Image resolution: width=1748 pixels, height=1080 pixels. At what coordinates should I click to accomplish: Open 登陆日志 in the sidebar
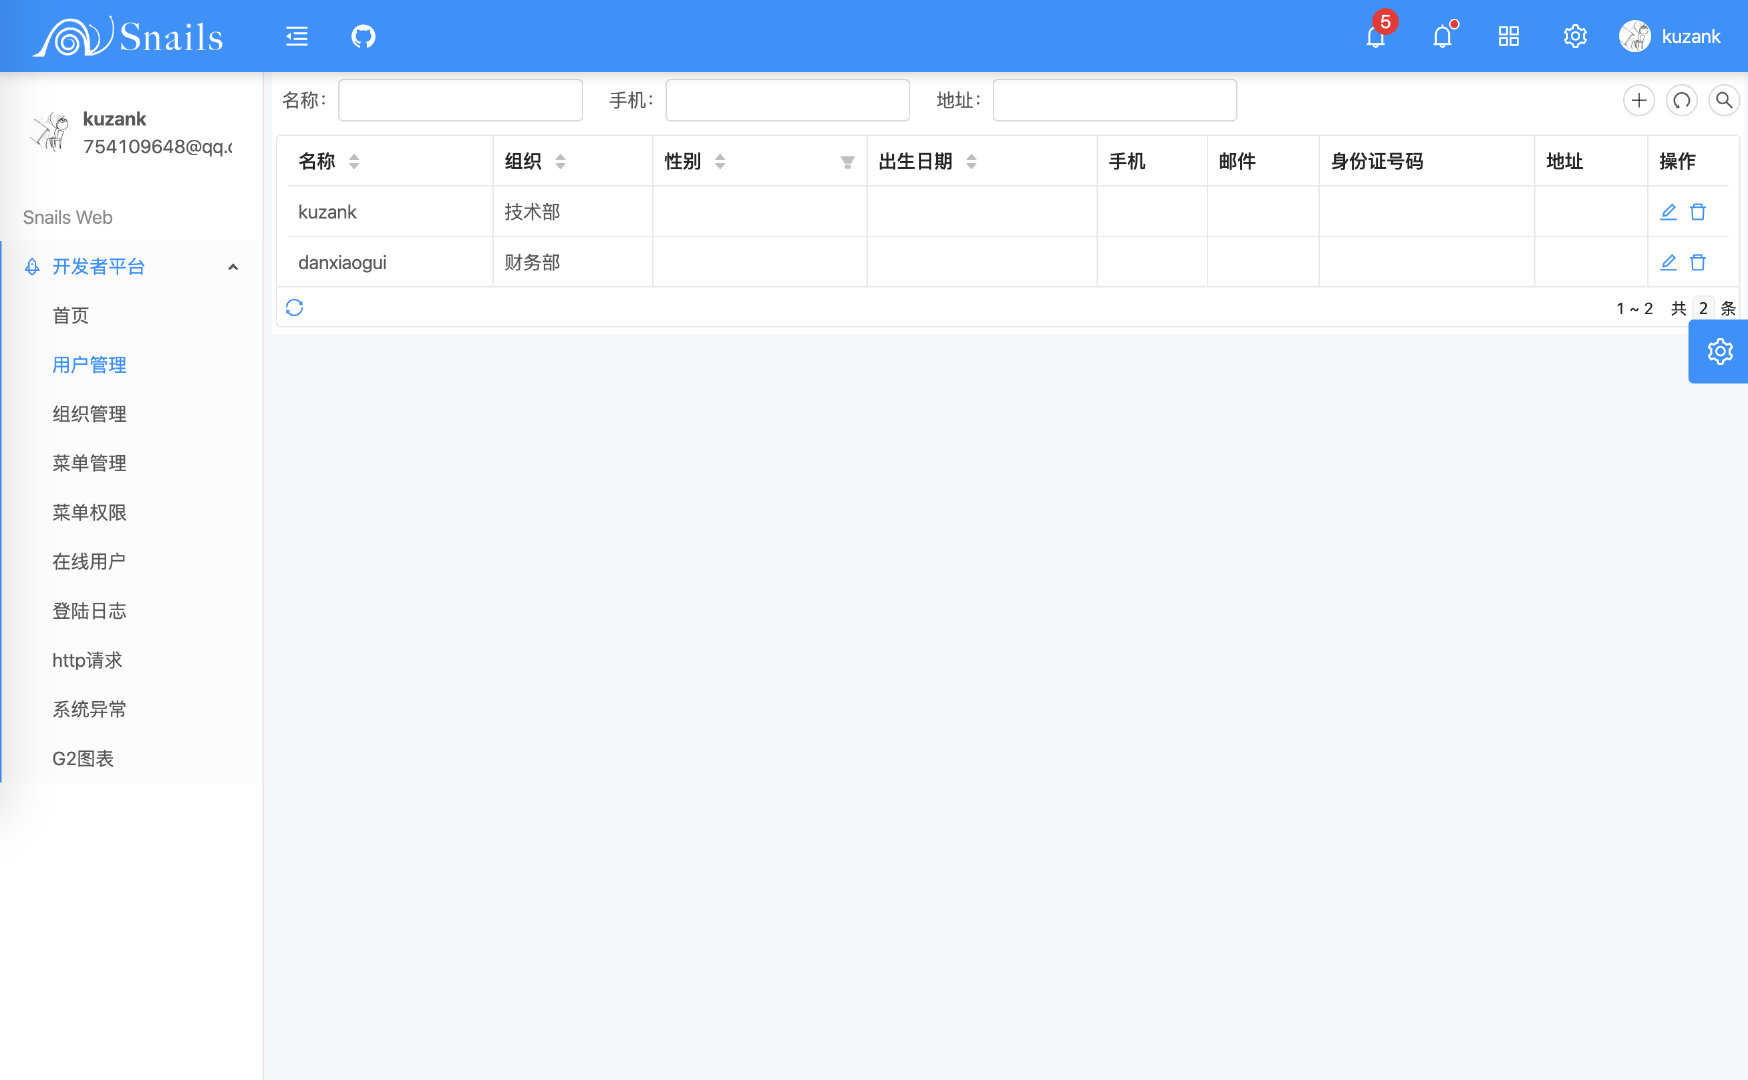(89, 611)
